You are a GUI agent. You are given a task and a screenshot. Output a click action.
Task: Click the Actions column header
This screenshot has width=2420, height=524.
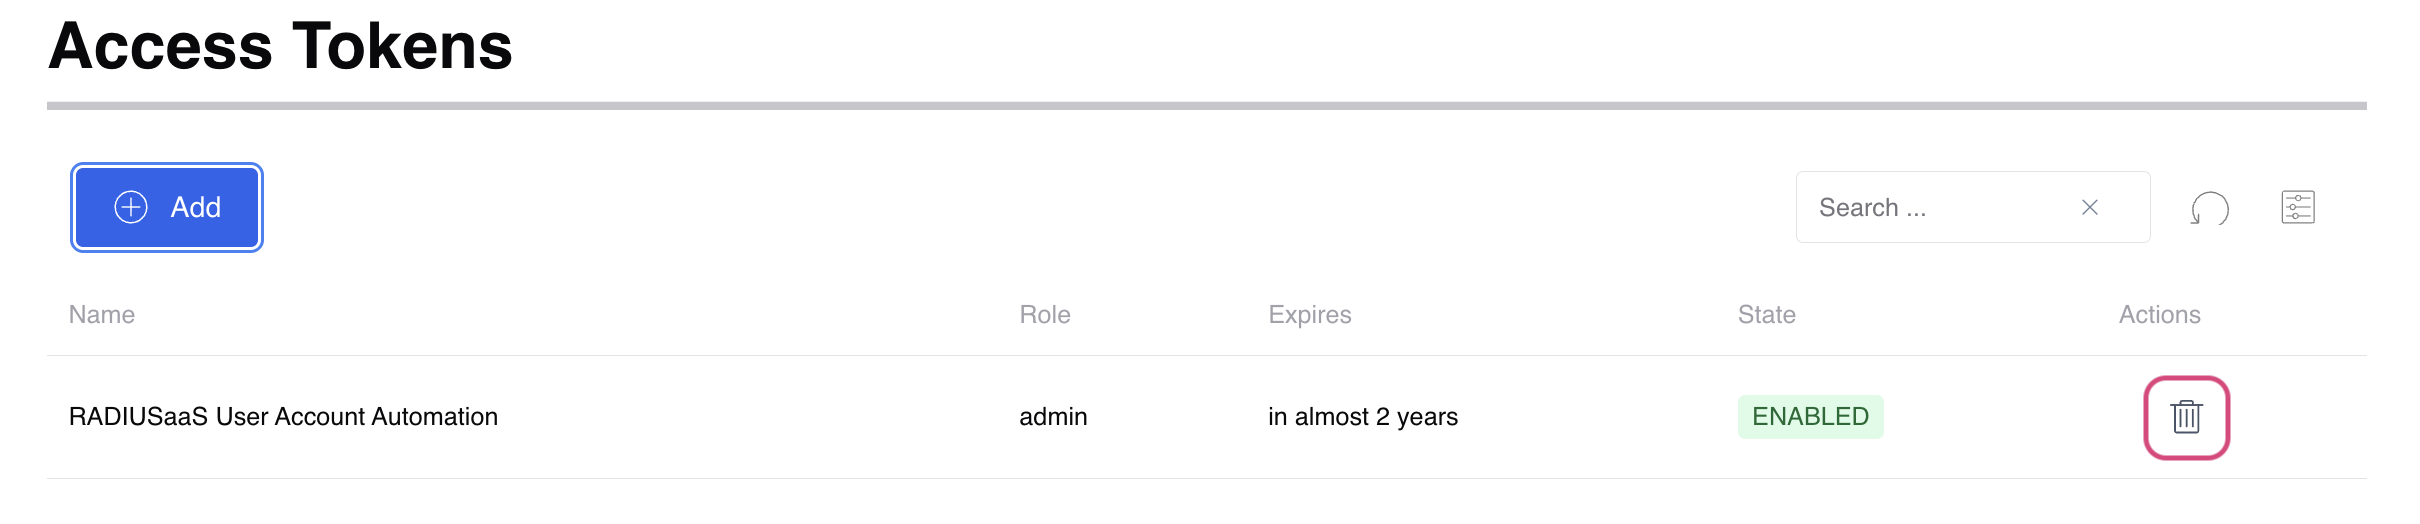coord(2160,315)
